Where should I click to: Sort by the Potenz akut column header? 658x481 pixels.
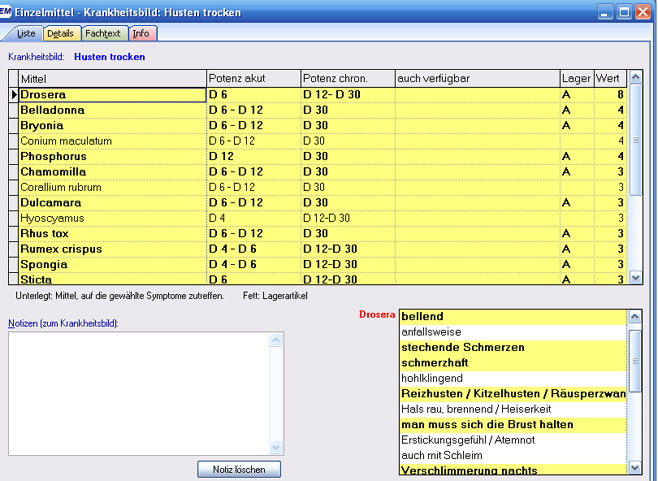tap(253, 78)
